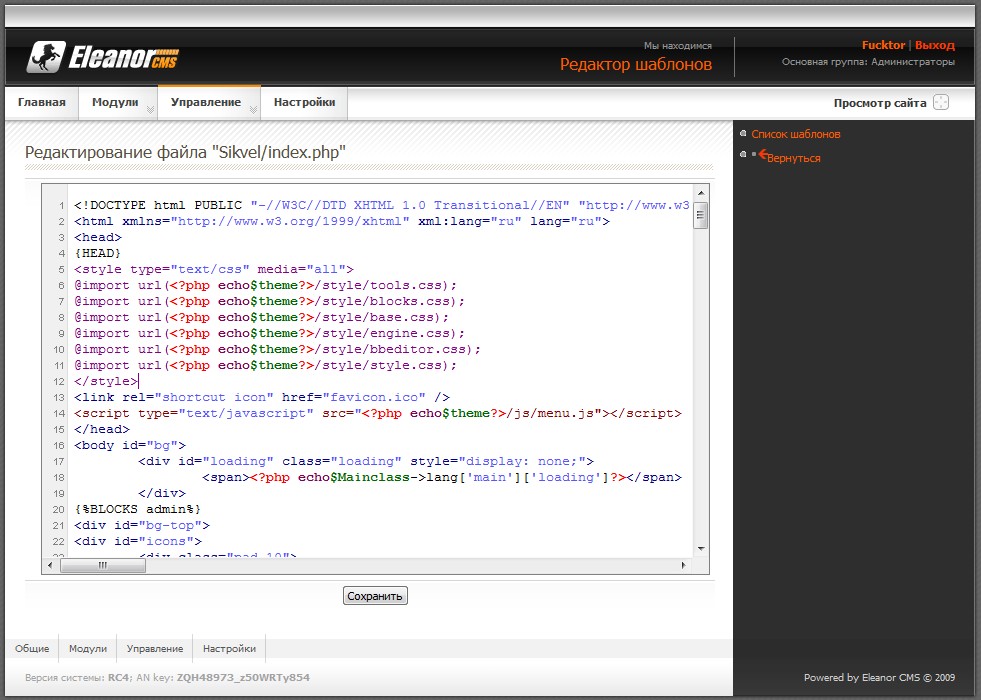The width and height of the screenshot is (981, 700).
Task: Open the footer Модули link
Action: coord(88,649)
